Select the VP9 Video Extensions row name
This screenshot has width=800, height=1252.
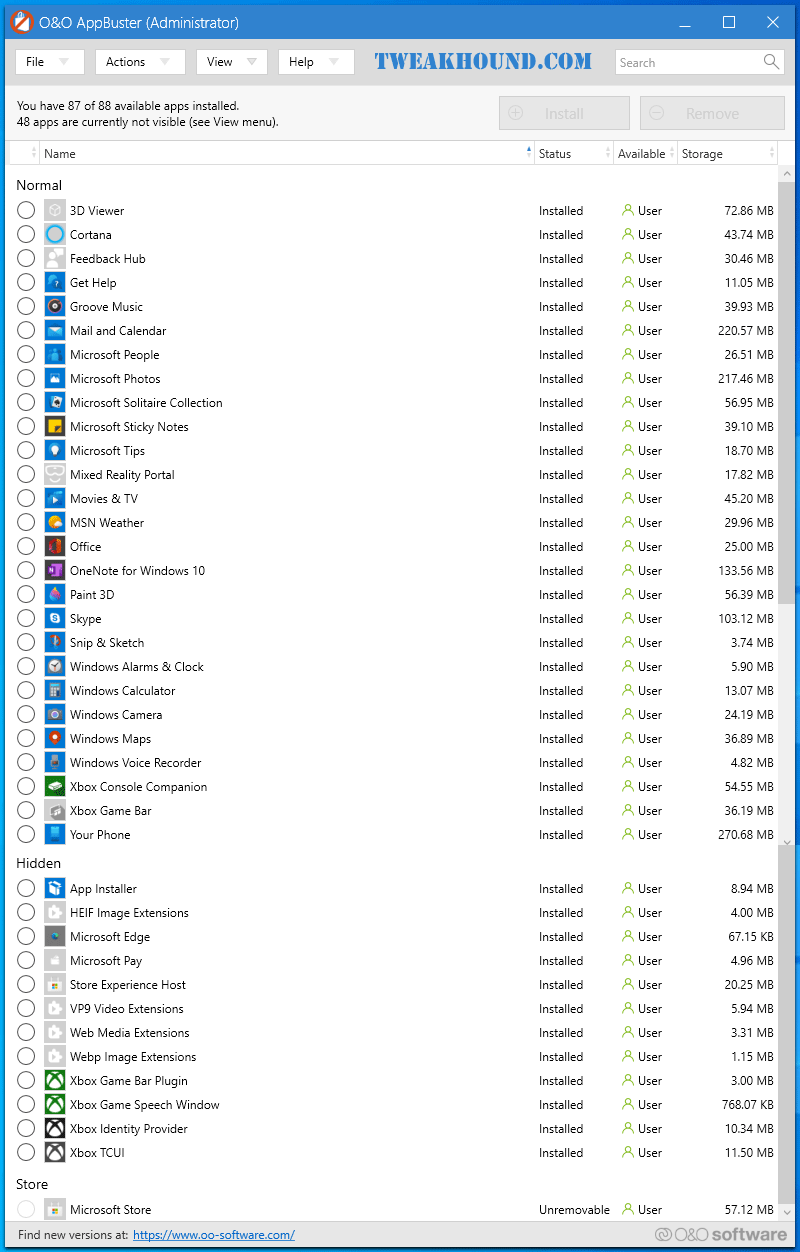(127, 1009)
